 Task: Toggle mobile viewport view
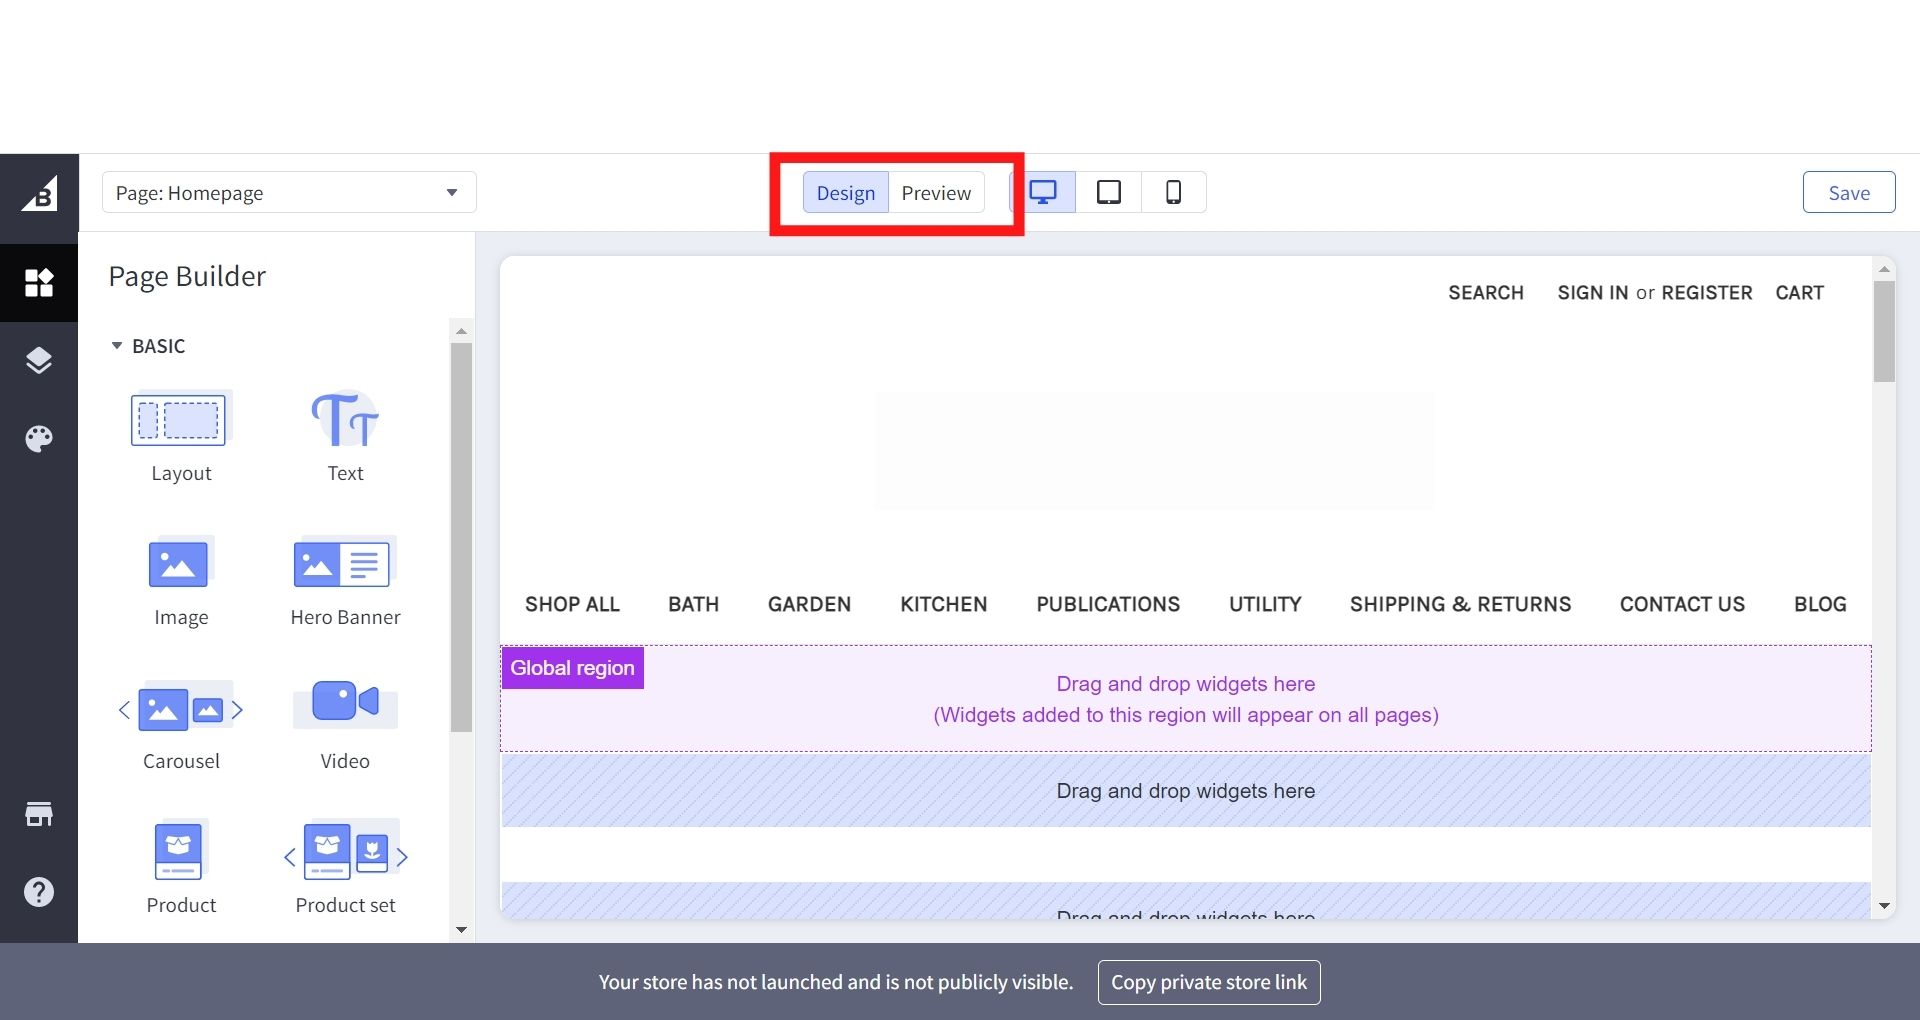click(x=1173, y=192)
